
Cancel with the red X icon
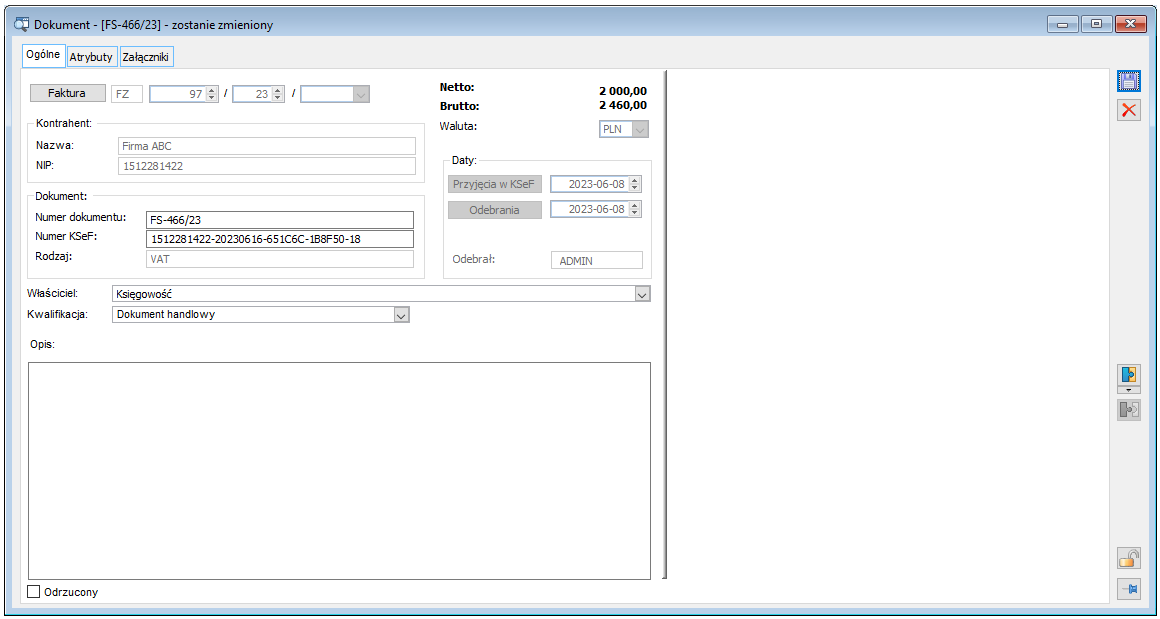[x=1129, y=110]
